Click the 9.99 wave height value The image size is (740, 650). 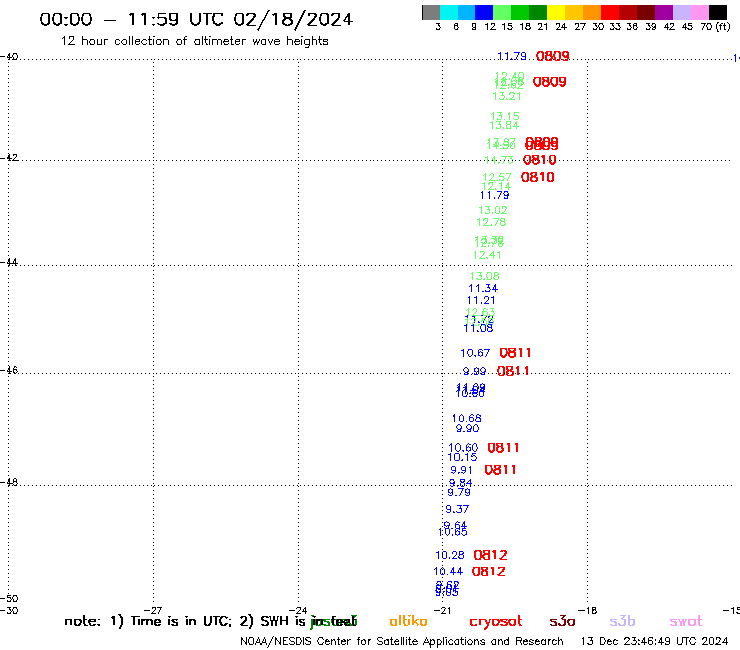click(x=474, y=371)
